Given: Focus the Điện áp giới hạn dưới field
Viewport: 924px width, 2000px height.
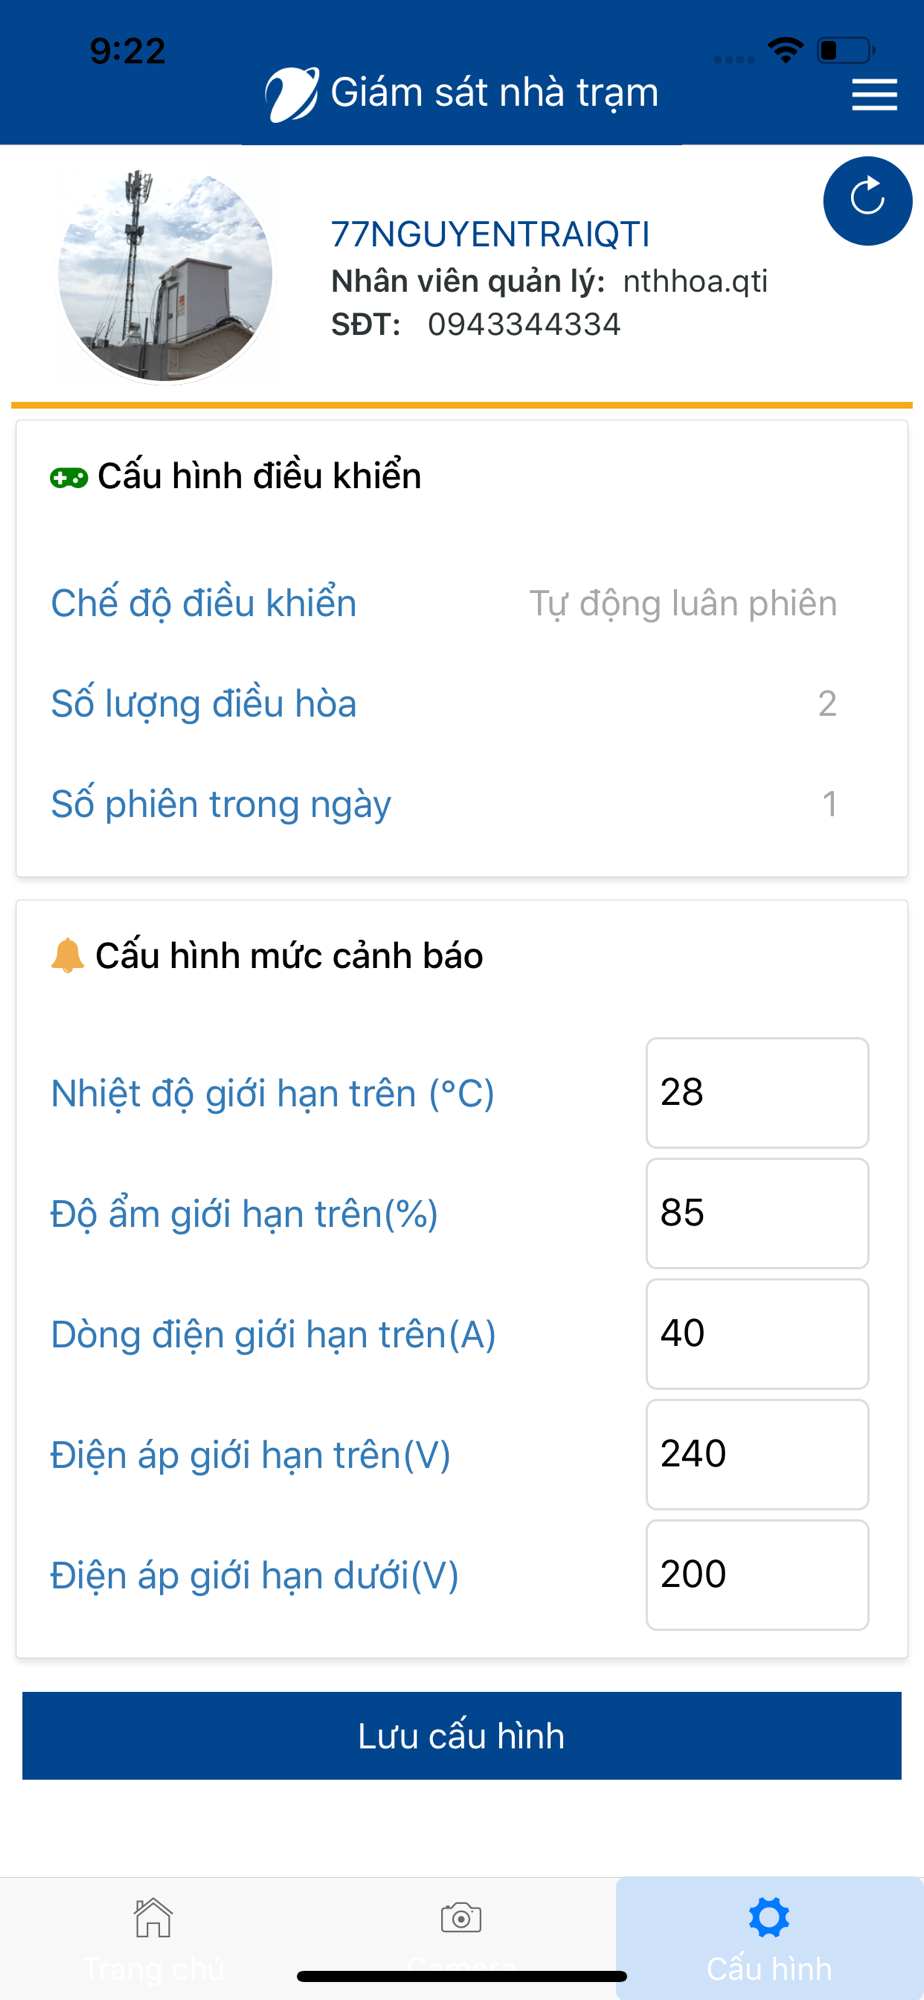Looking at the screenshot, I should point(757,1575).
